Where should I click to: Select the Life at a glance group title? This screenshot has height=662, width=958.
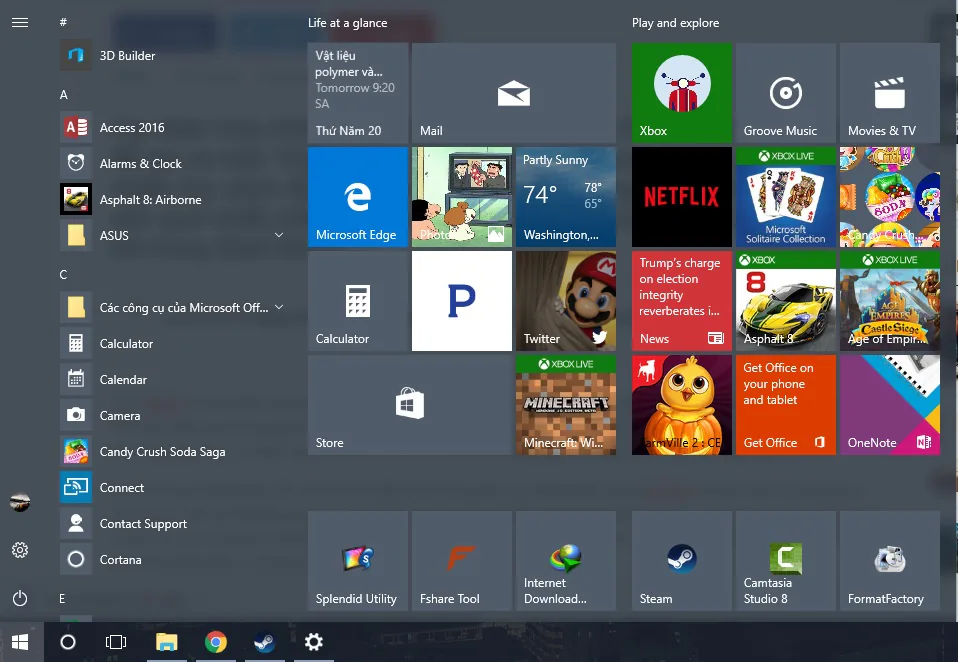(x=348, y=23)
